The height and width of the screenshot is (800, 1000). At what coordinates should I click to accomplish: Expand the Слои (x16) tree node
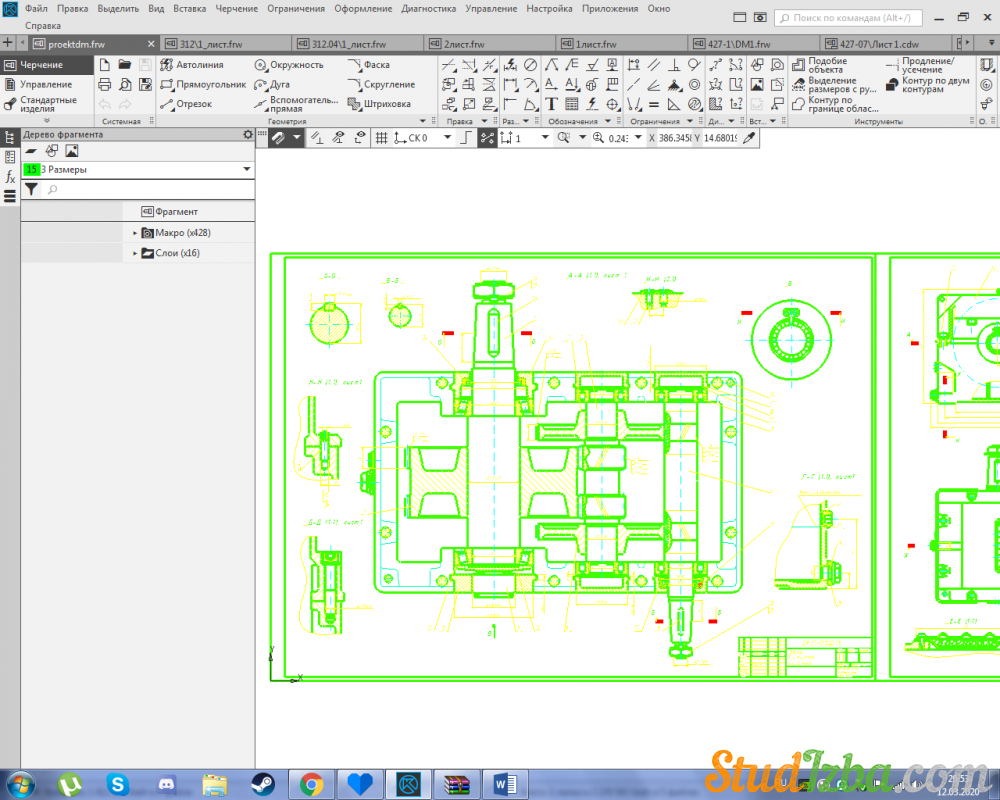pyautogui.click(x=135, y=253)
